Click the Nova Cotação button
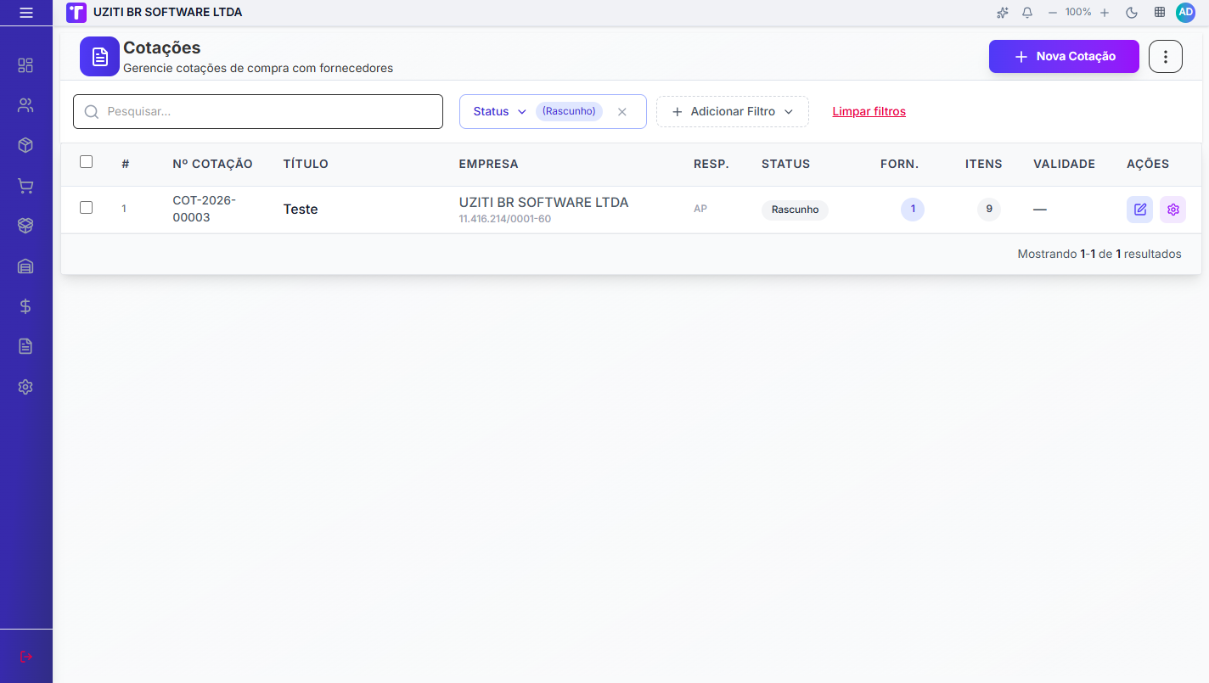Screen dimensions: 1209x683 point(1064,57)
